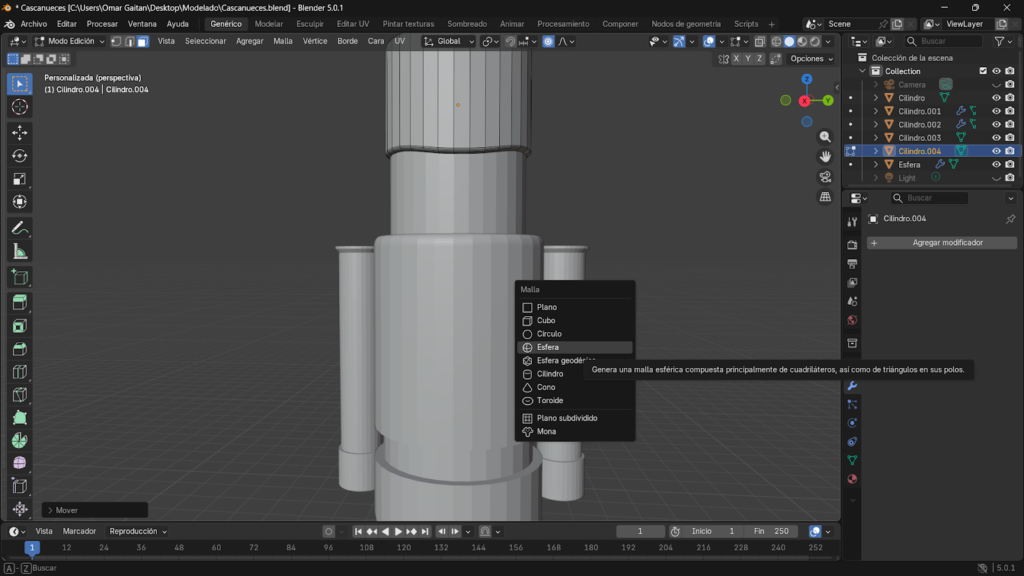Click the pan view hand icon
Screen dimensions: 1024x576
[x=825, y=156]
